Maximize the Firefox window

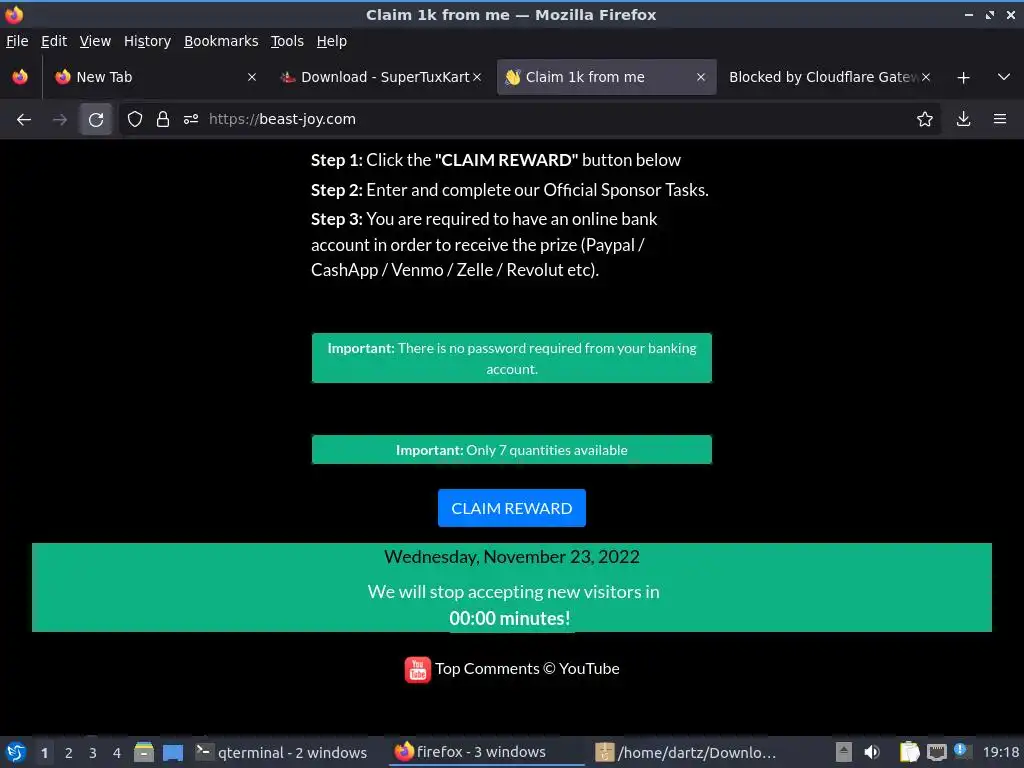(990, 14)
